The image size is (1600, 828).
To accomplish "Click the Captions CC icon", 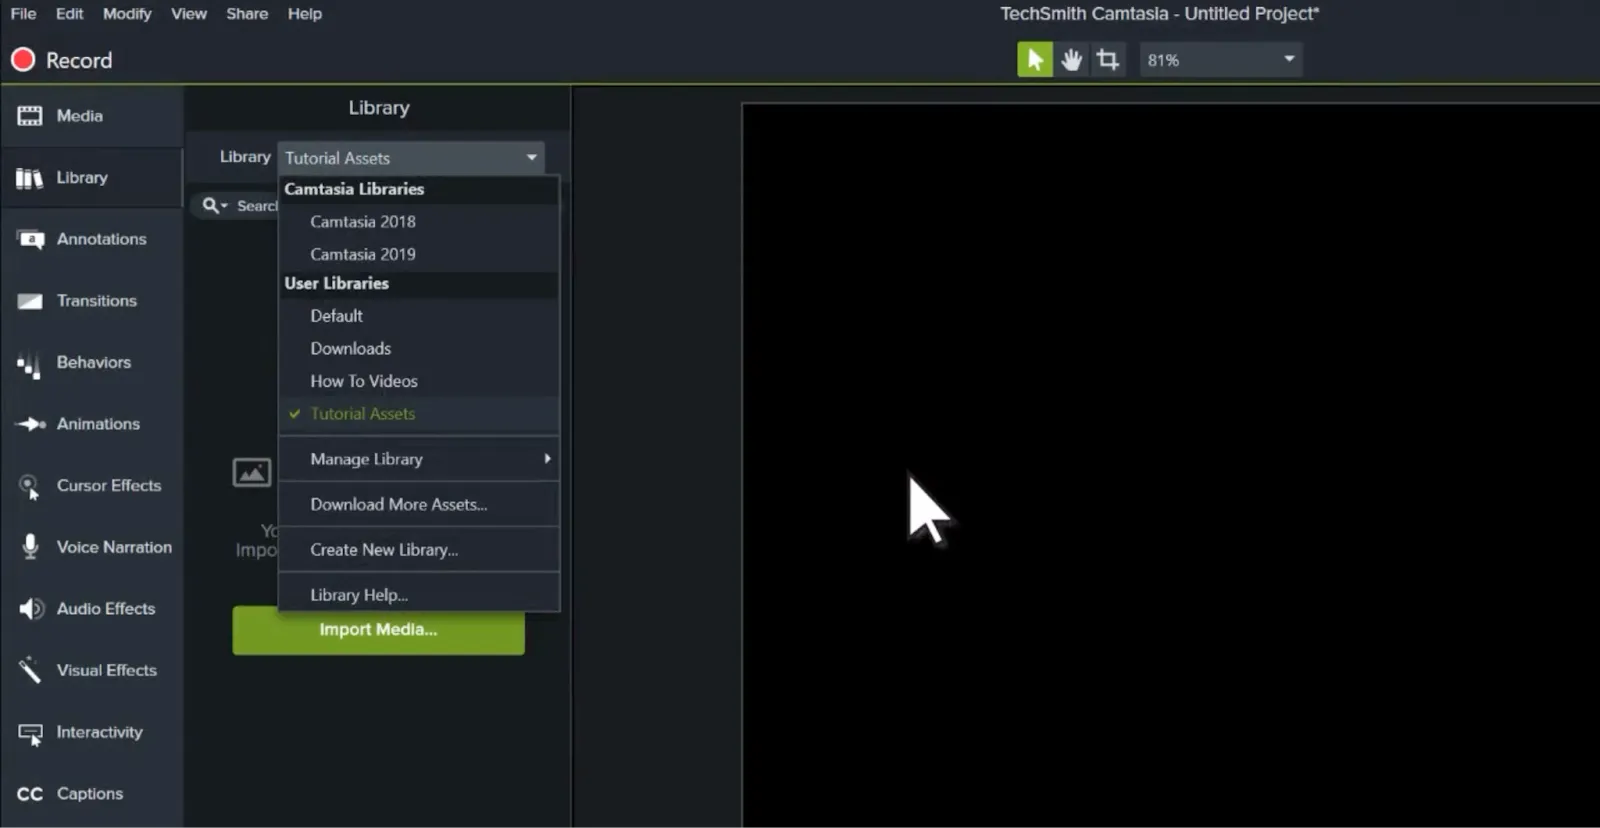I will click(30, 794).
